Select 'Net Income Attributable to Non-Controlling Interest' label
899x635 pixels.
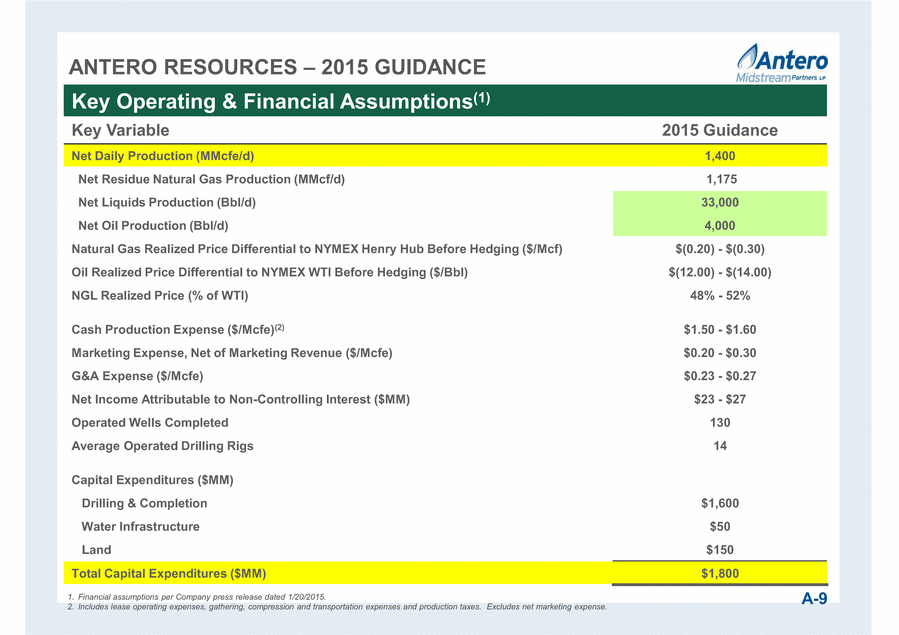241,399
